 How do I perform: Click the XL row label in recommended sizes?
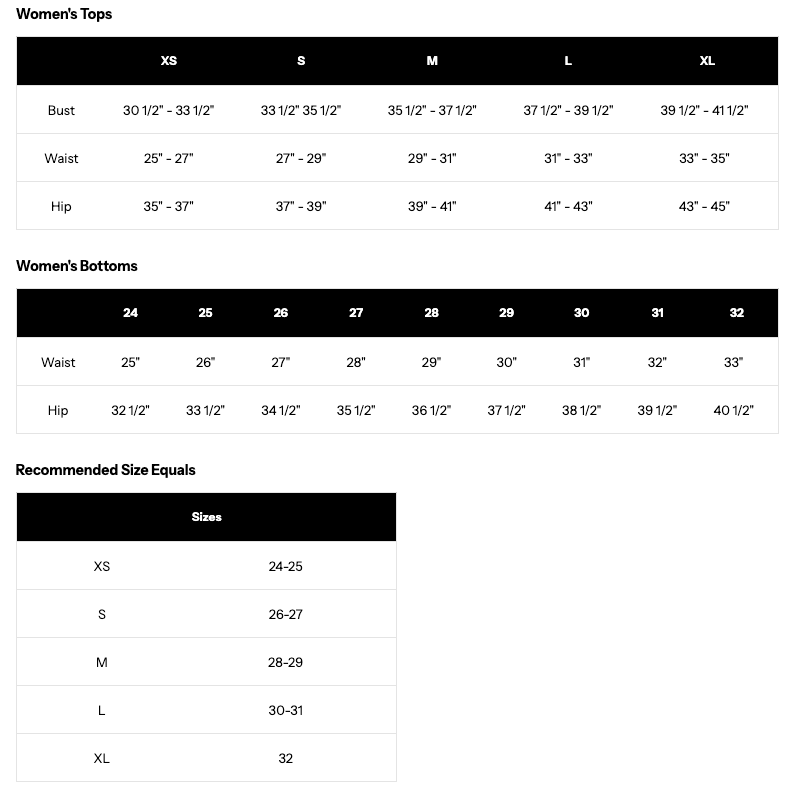pos(101,758)
